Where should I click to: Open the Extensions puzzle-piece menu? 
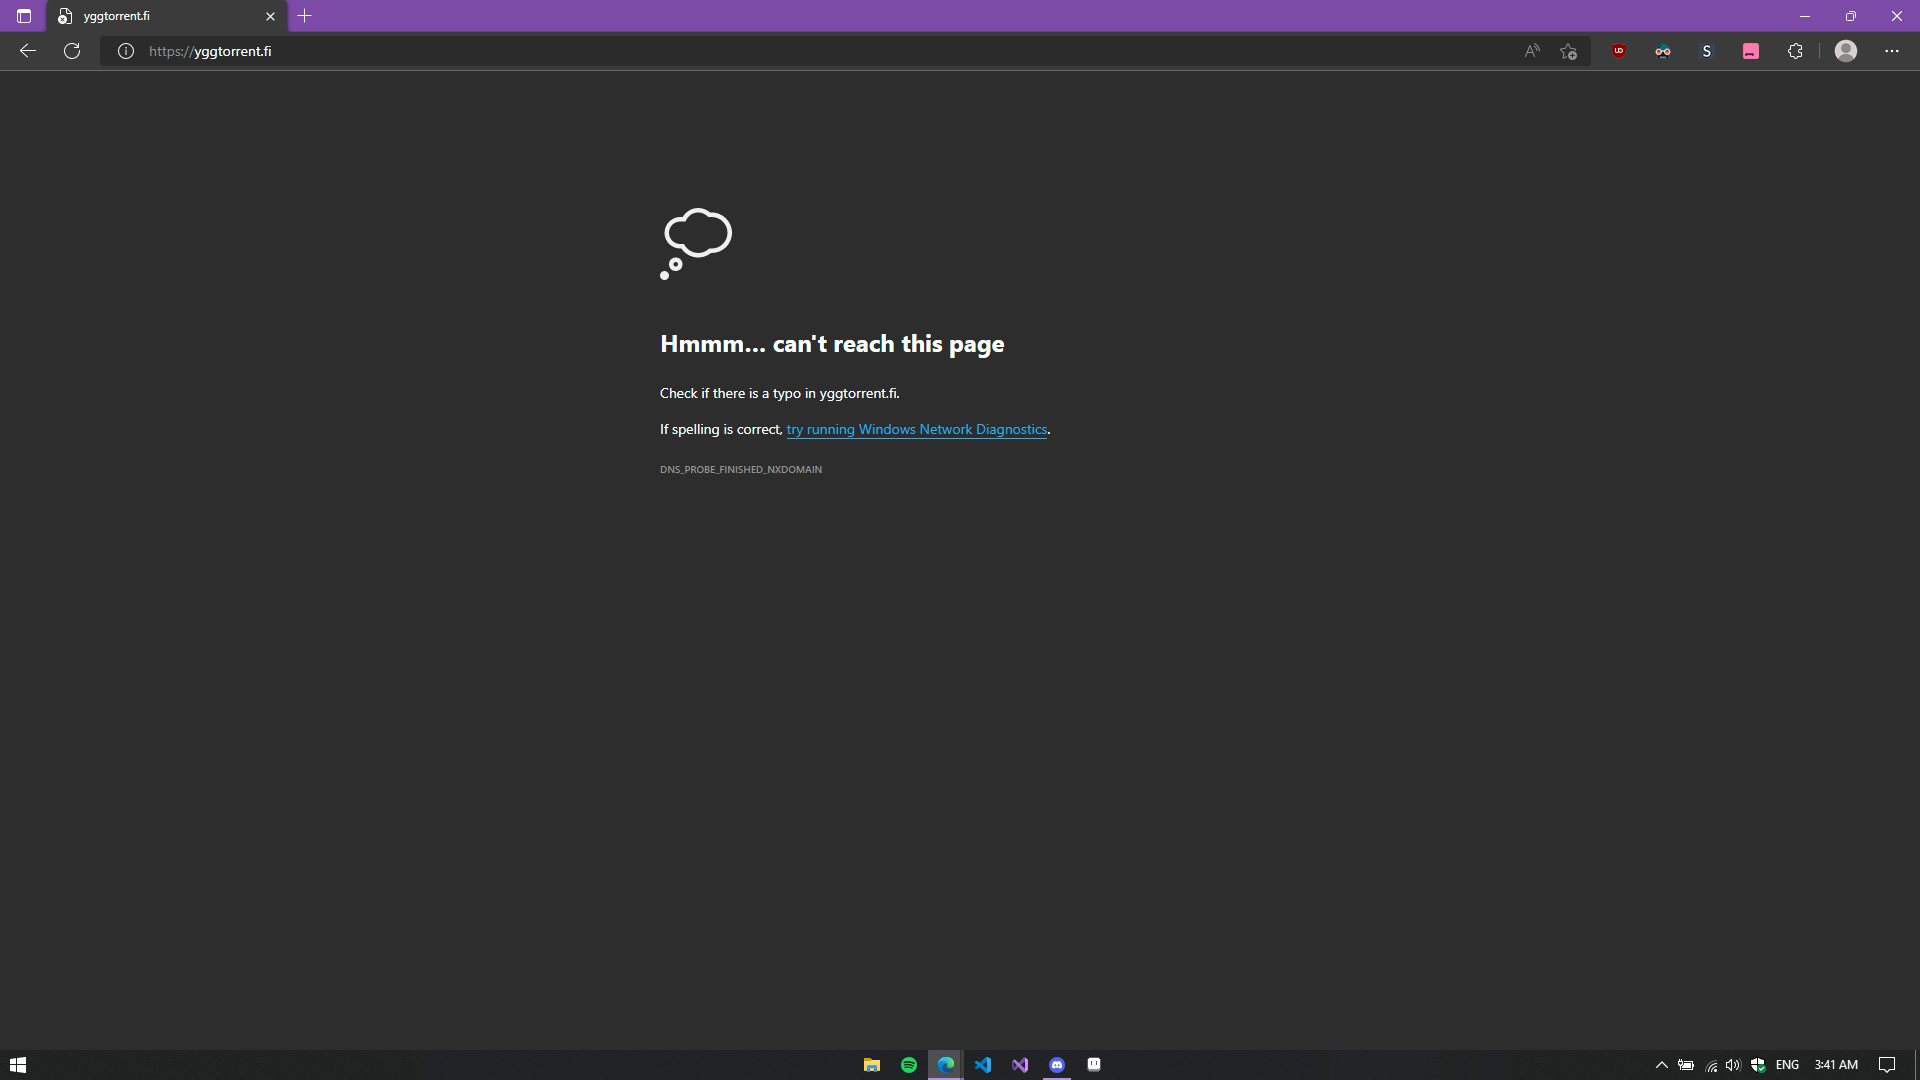[1795, 51]
